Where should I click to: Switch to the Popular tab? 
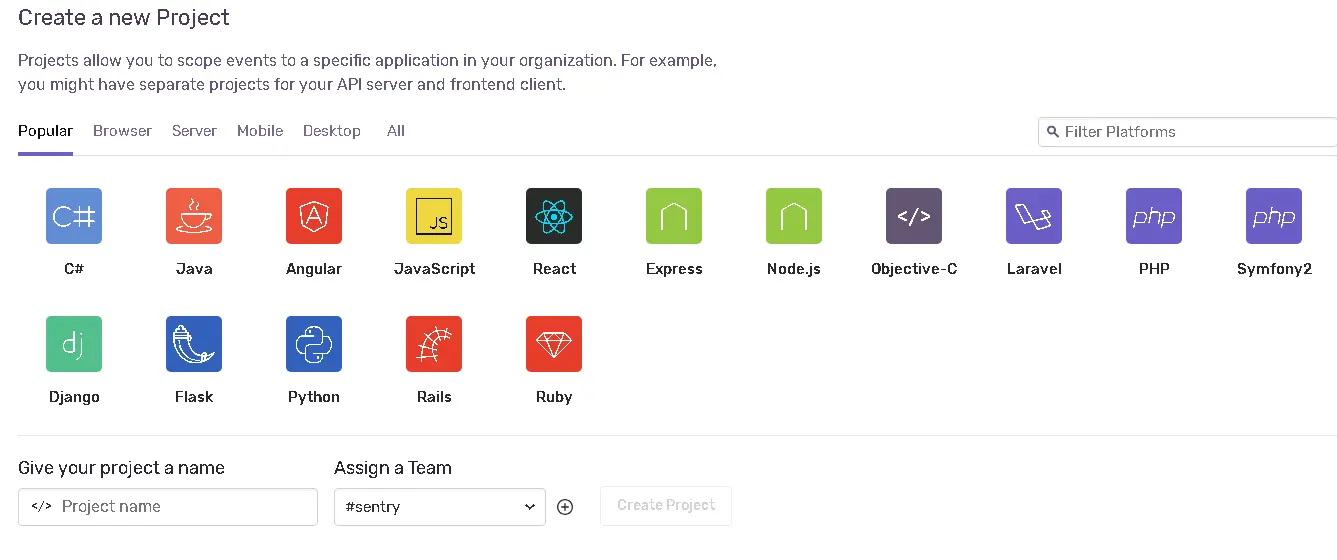pyautogui.click(x=45, y=131)
